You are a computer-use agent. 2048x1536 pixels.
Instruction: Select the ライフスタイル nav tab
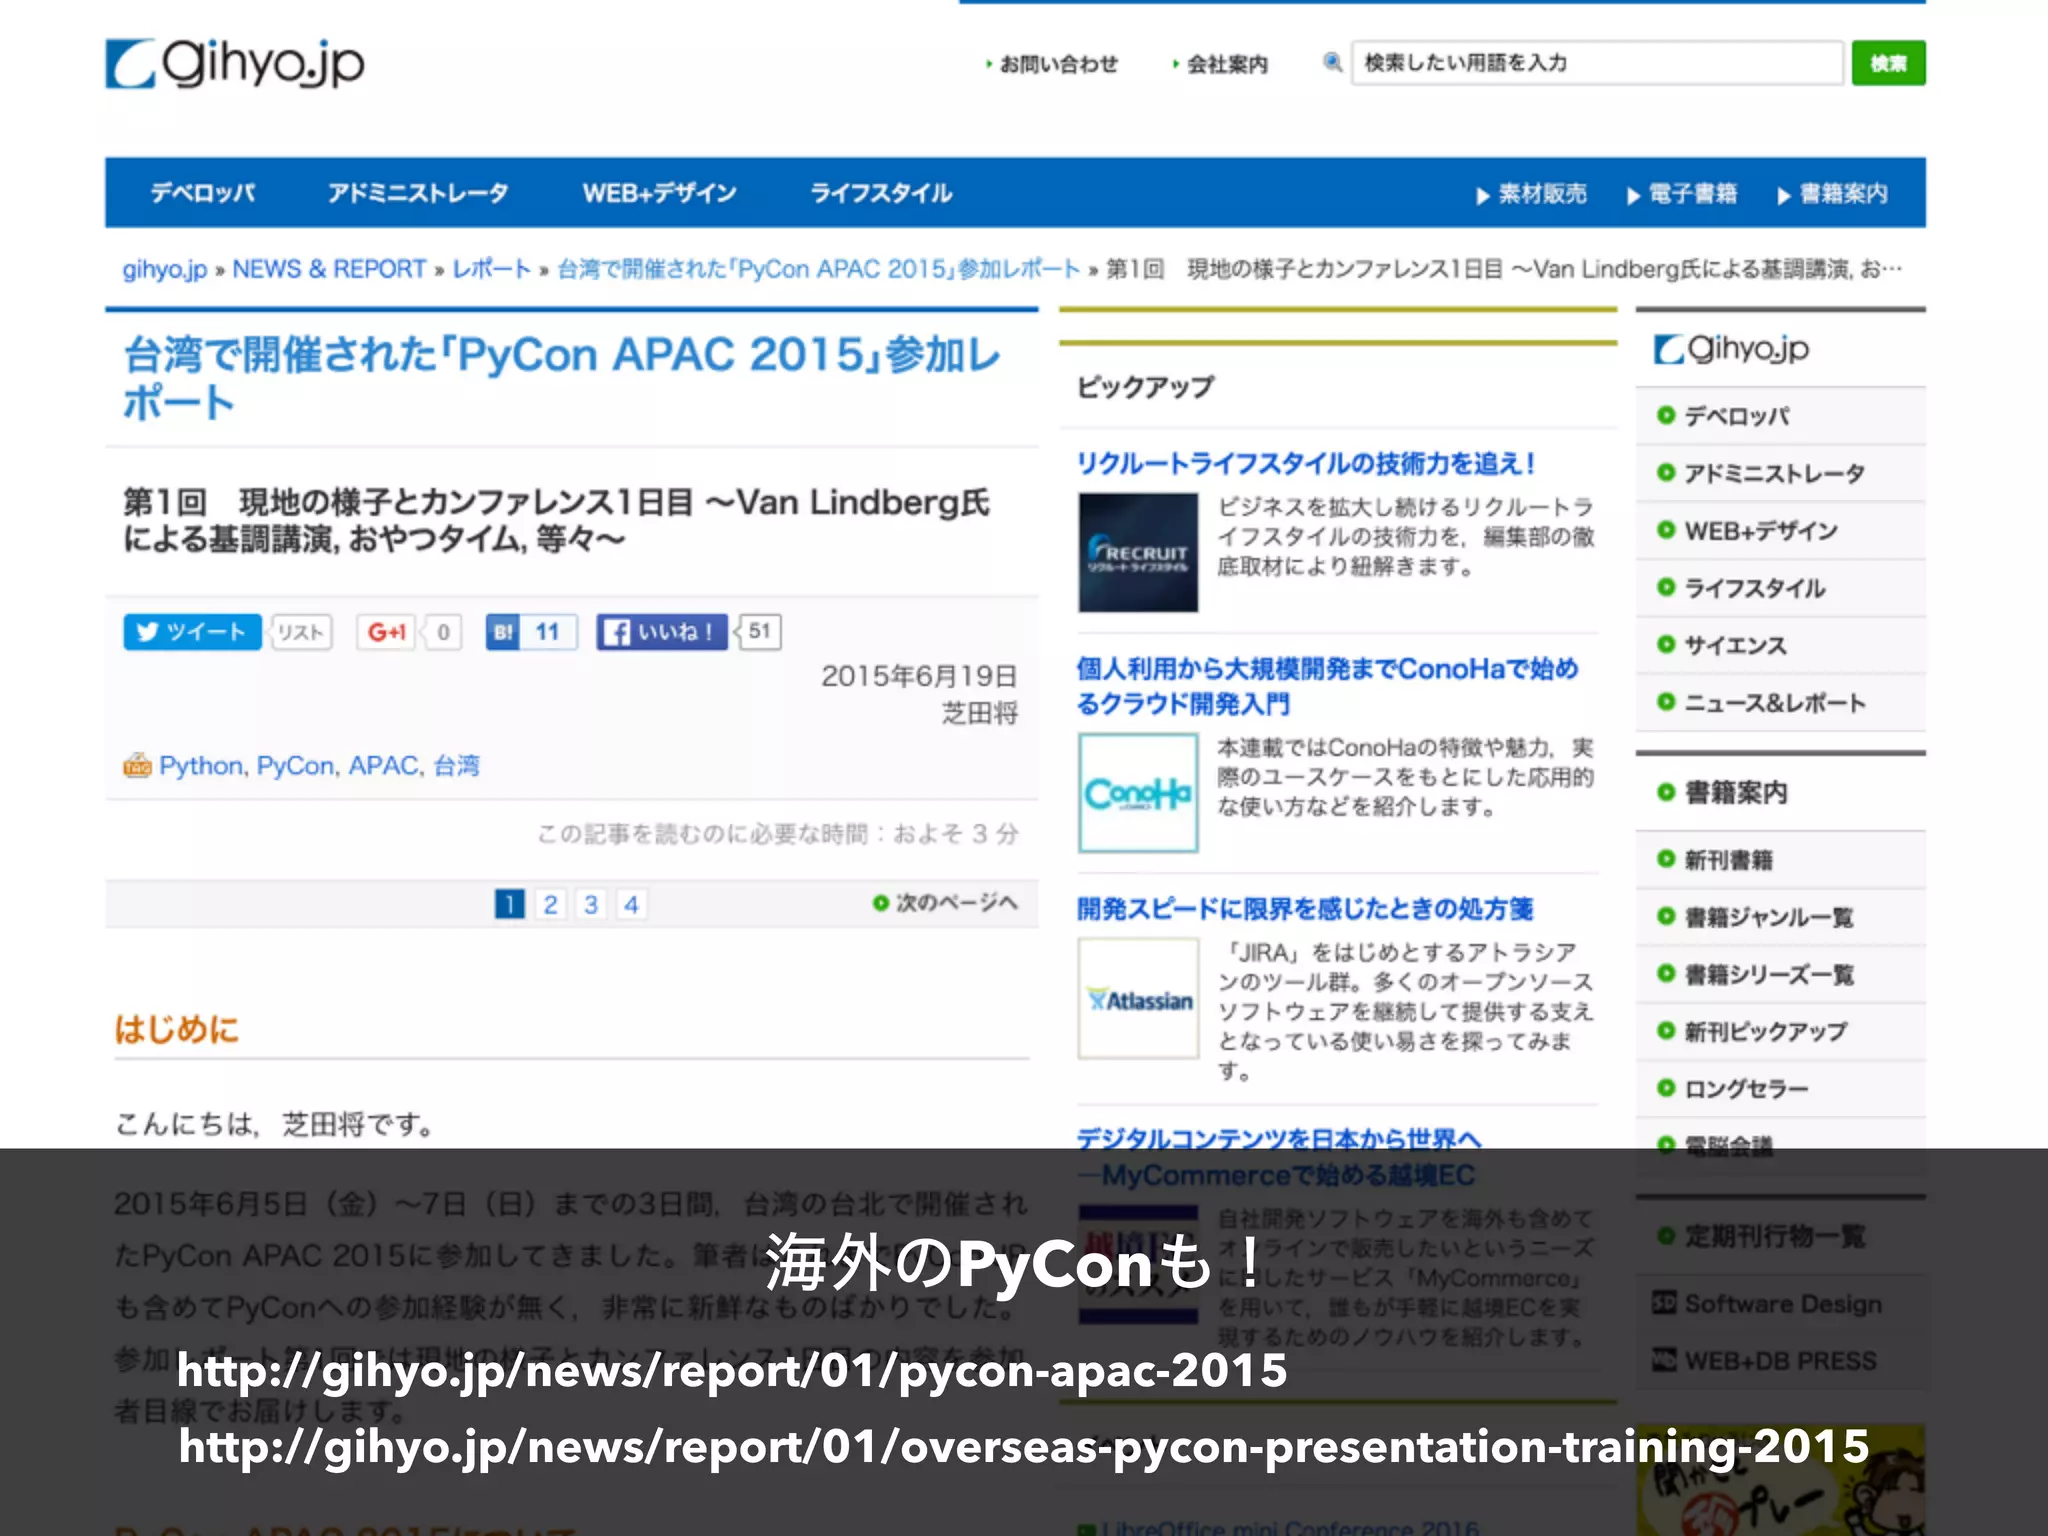[x=881, y=192]
